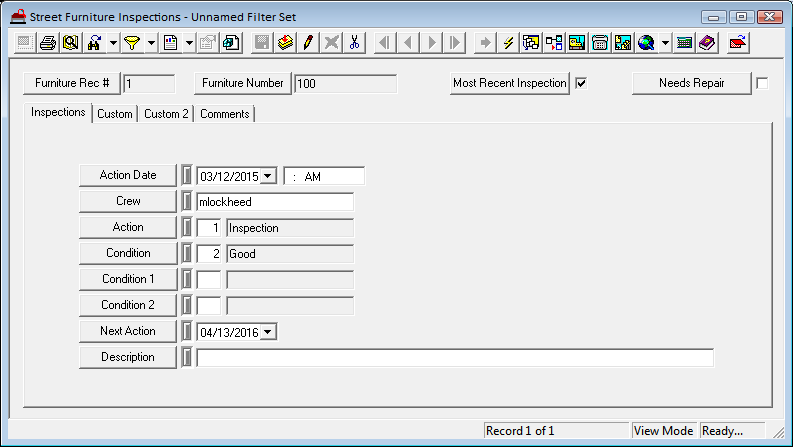Screen dimensions: 793x447
Task: Click the yellow lightning bolt icon
Action: [x=508, y=43]
